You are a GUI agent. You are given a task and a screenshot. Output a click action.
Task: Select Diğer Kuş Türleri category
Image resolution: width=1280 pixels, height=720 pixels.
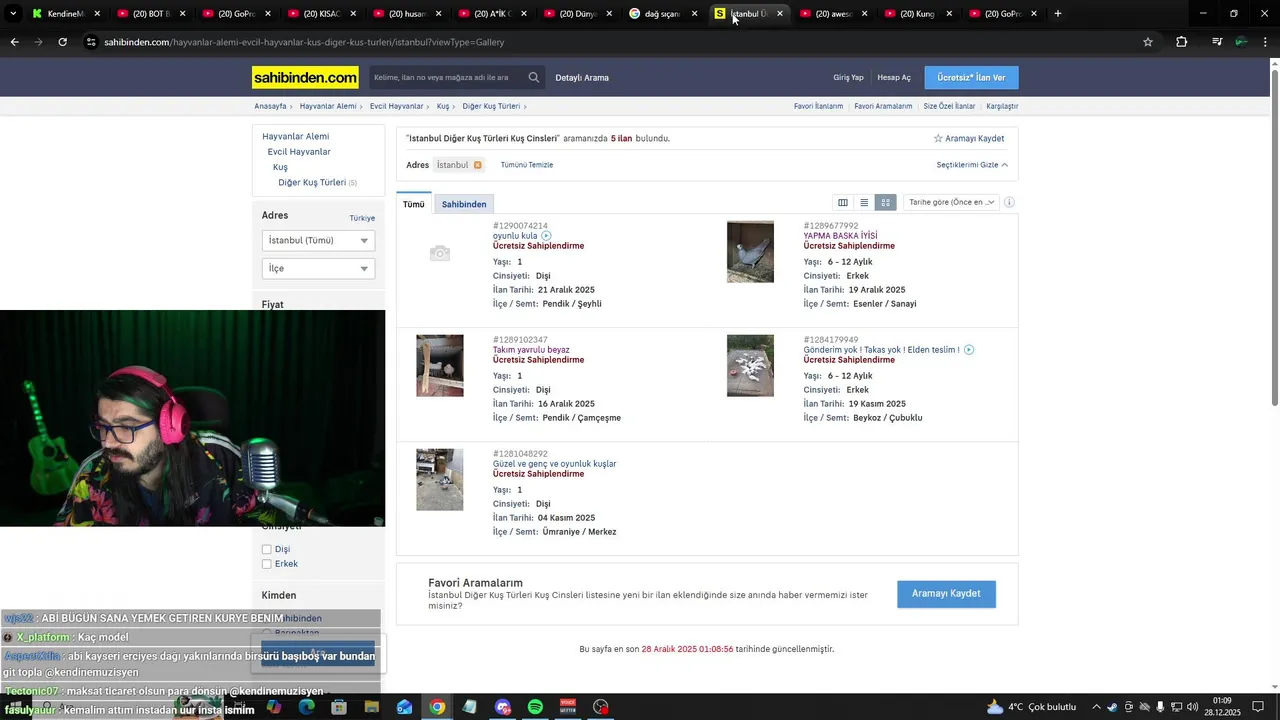pyautogui.click(x=312, y=183)
